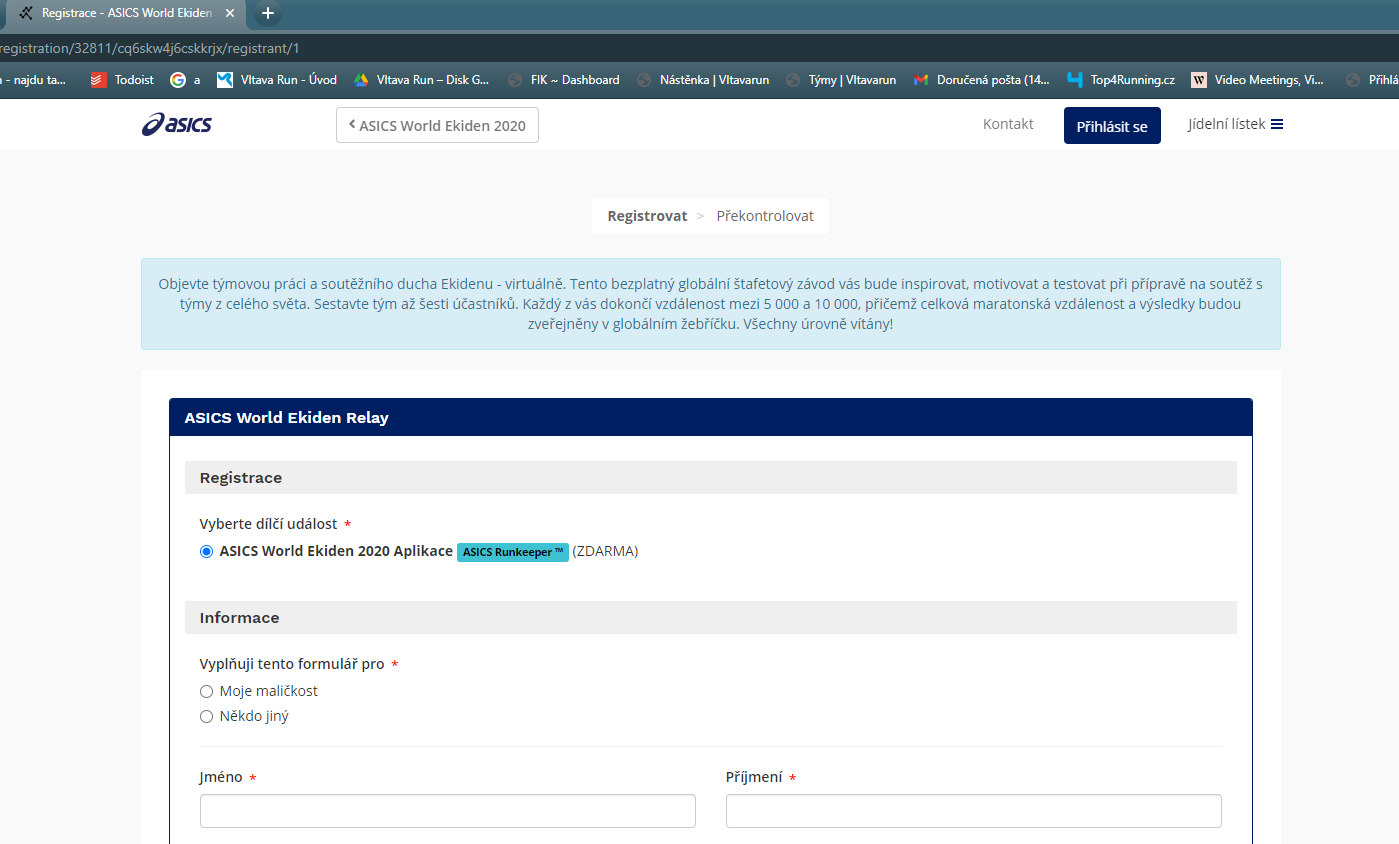Open the Gmail Doručená pošta bookmark
Viewport: 1399px width, 844px height.
pos(981,80)
